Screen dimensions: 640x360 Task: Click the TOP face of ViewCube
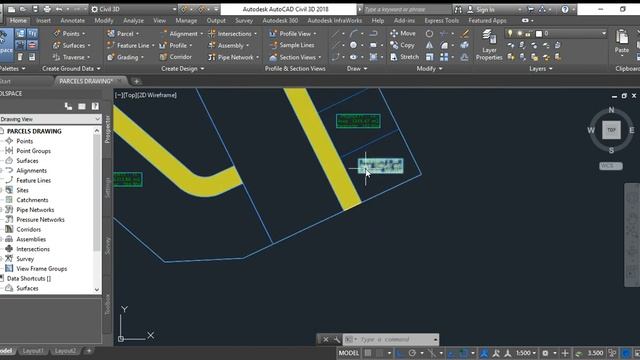click(611, 130)
